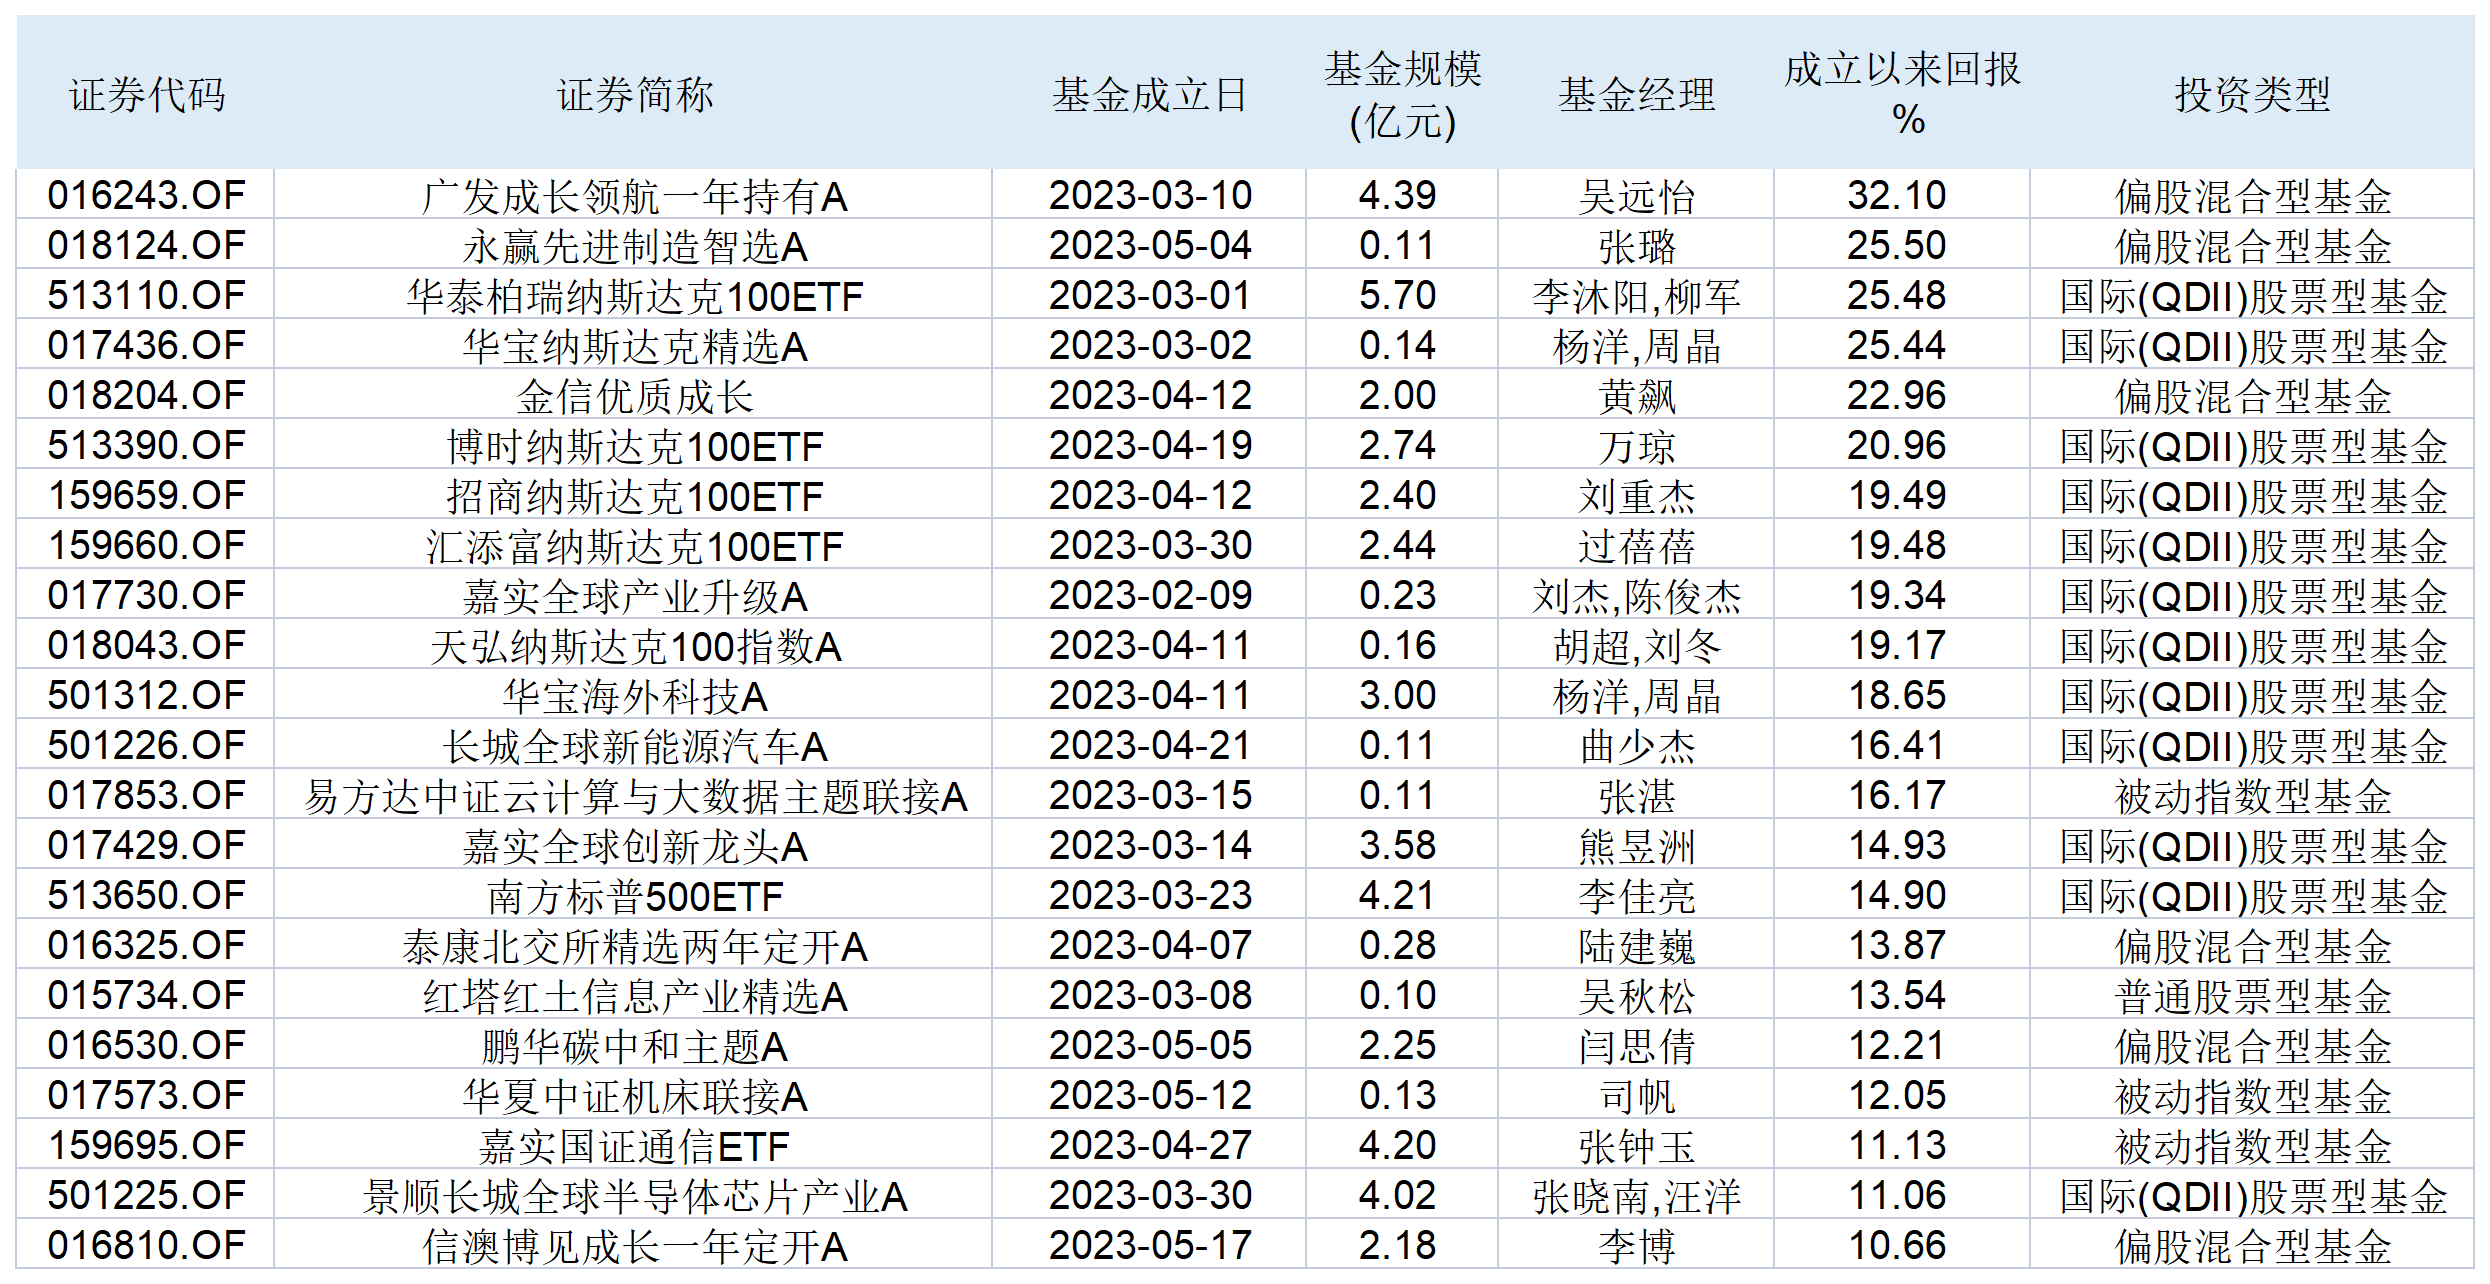The width and height of the screenshot is (2490, 1284).
Task: Select fund manager cell 张晓南,汪洋
Action: coord(1636,1196)
